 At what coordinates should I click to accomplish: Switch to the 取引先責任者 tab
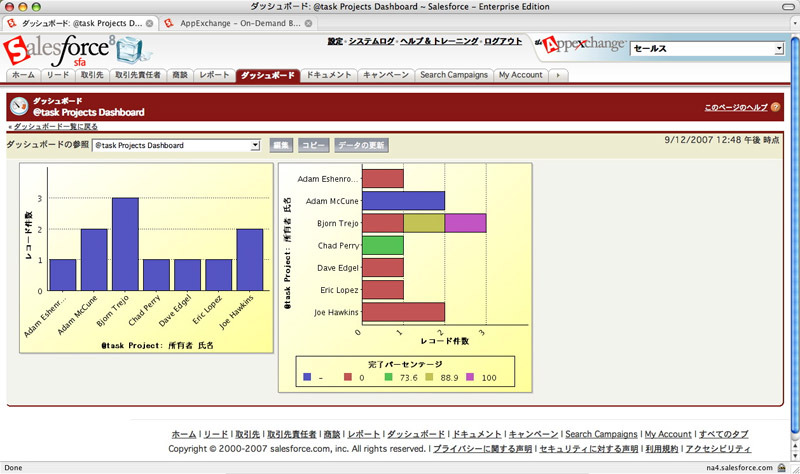138,75
